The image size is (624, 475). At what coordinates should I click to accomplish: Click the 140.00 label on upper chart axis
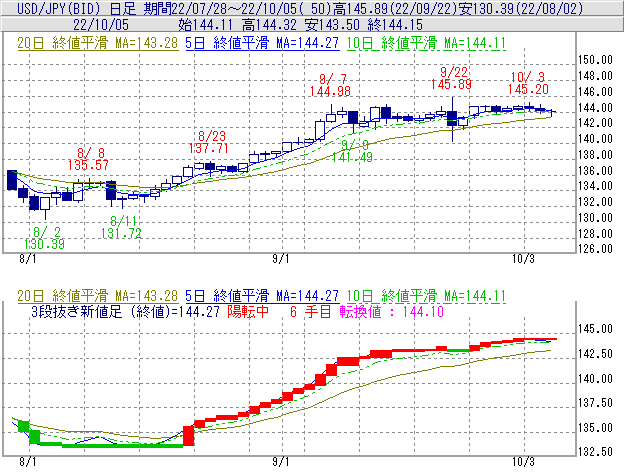(x=595, y=139)
